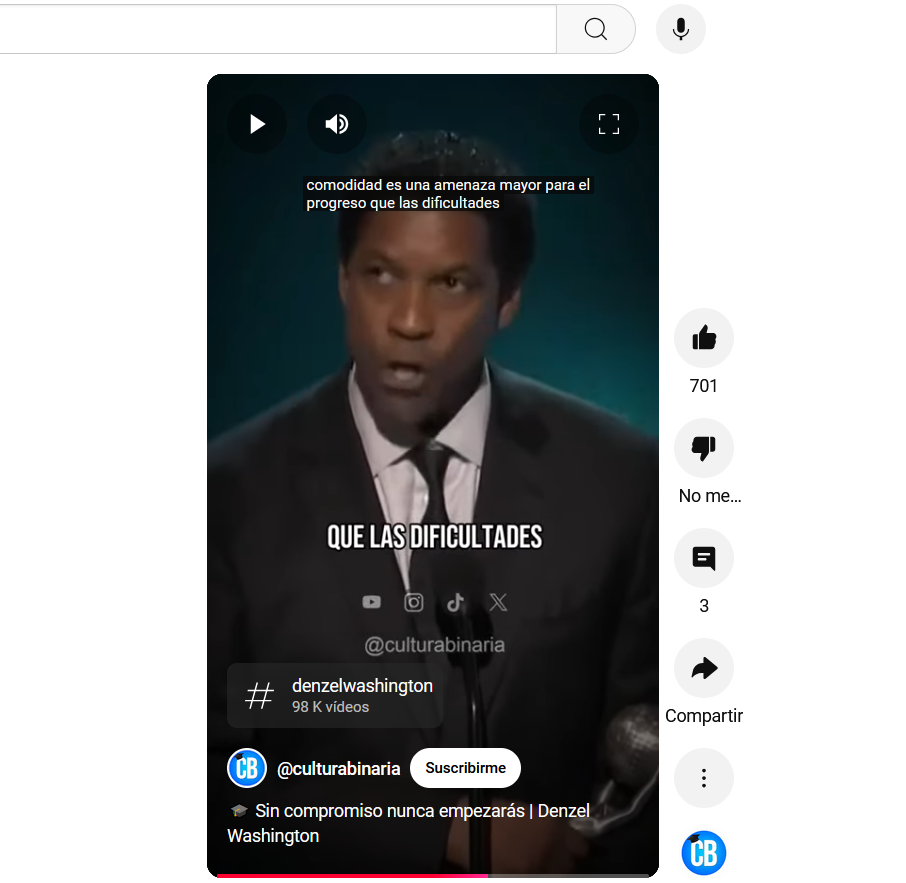Click the CB channel avatar beside handle
The width and height of the screenshot is (906, 883).
click(247, 768)
